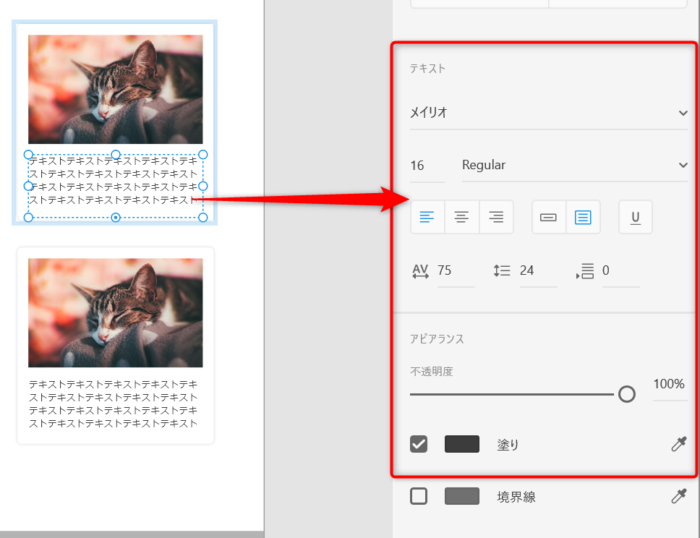Align text to the left
Image resolution: width=700 pixels, height=538 pixels.
coord(428,217)
